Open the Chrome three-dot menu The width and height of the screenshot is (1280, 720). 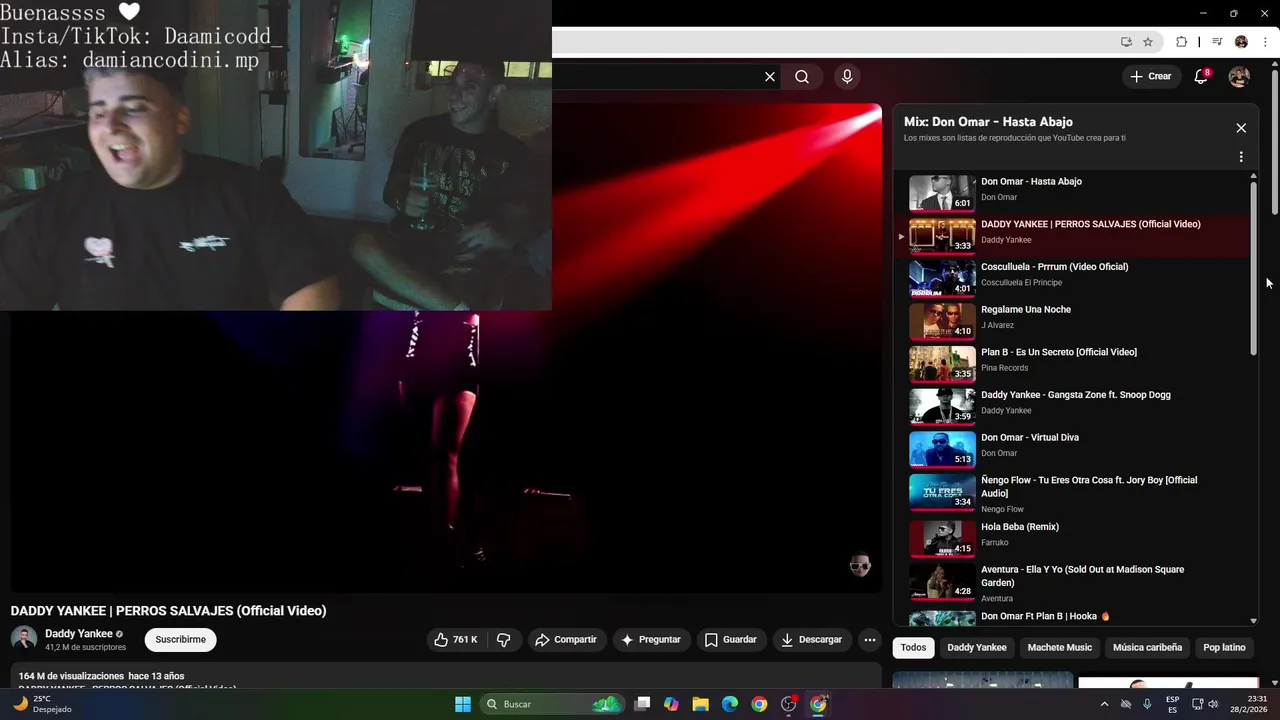[x=1265, y=42]
